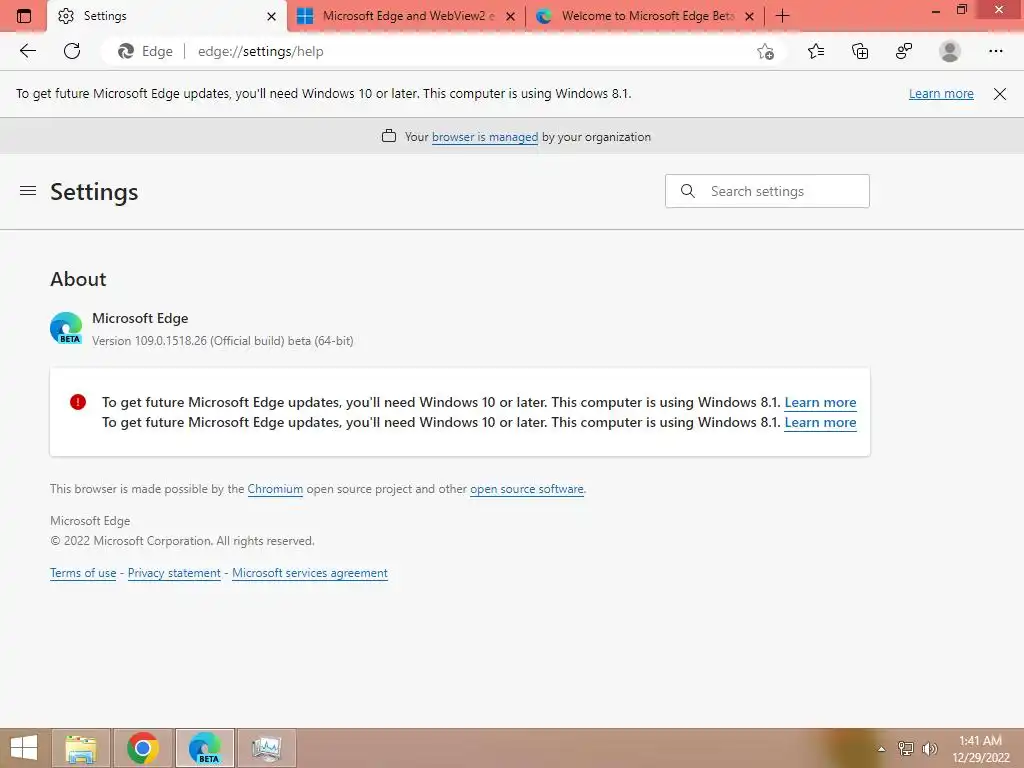Switch to Welcome to Microsoft Edge Beta tab
Viewport: 1024px width, 768px height.
[645, 16]
